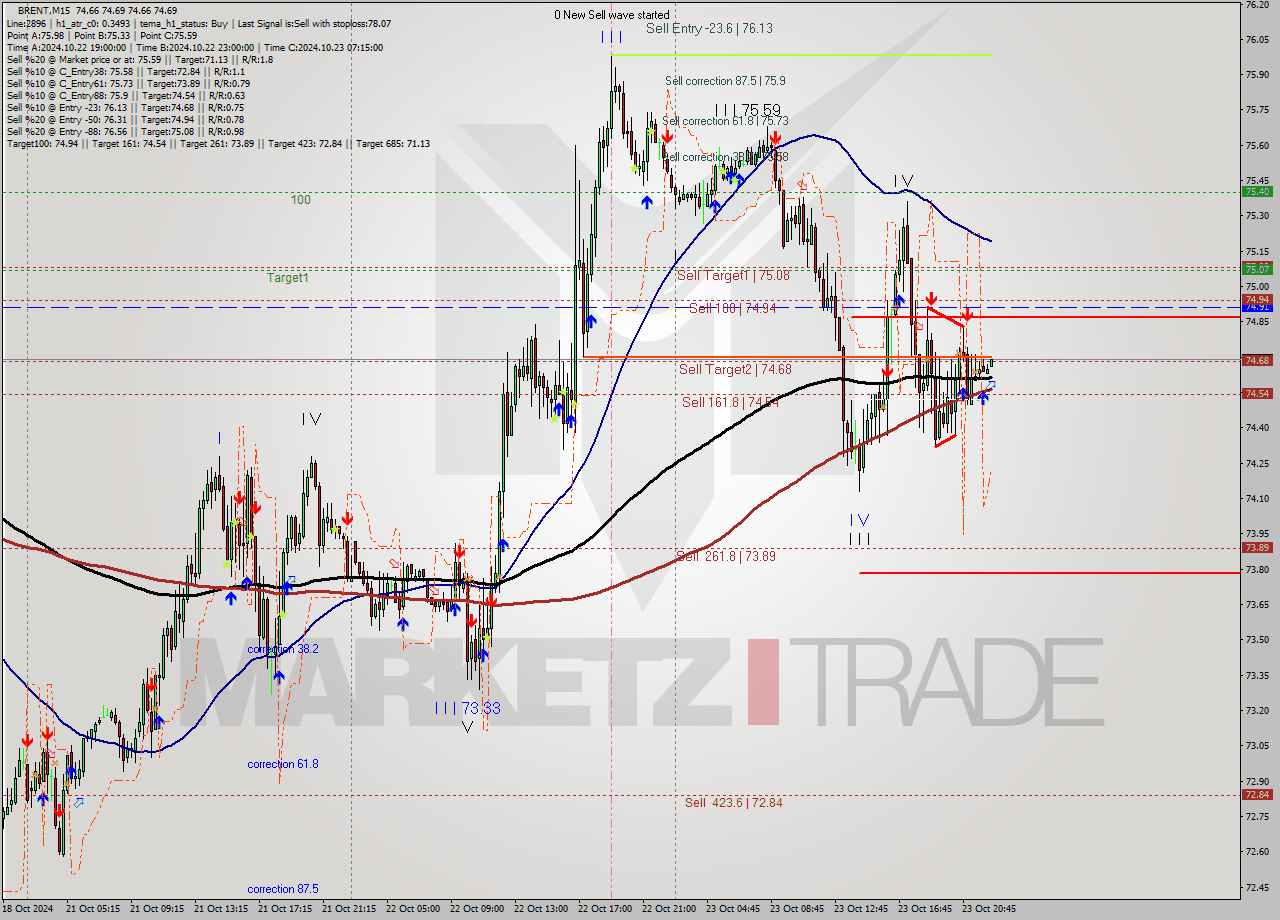1280x920 pixels.
Task: Click the 'Time A:2024.10.22 19:00:00' line
Action: click(66, 47)
